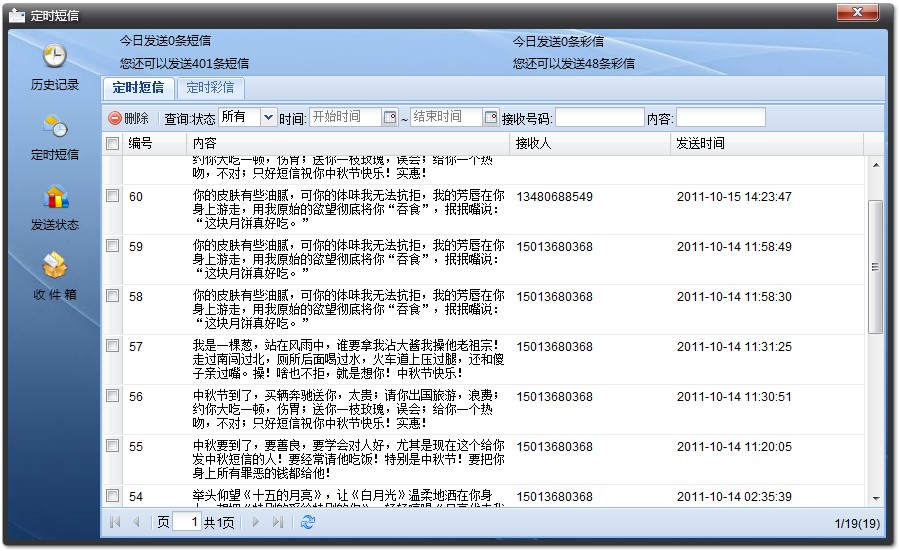Click the scrollbar down arrow
The height and width of the screenshot is (551, 899).
point(875,498)
